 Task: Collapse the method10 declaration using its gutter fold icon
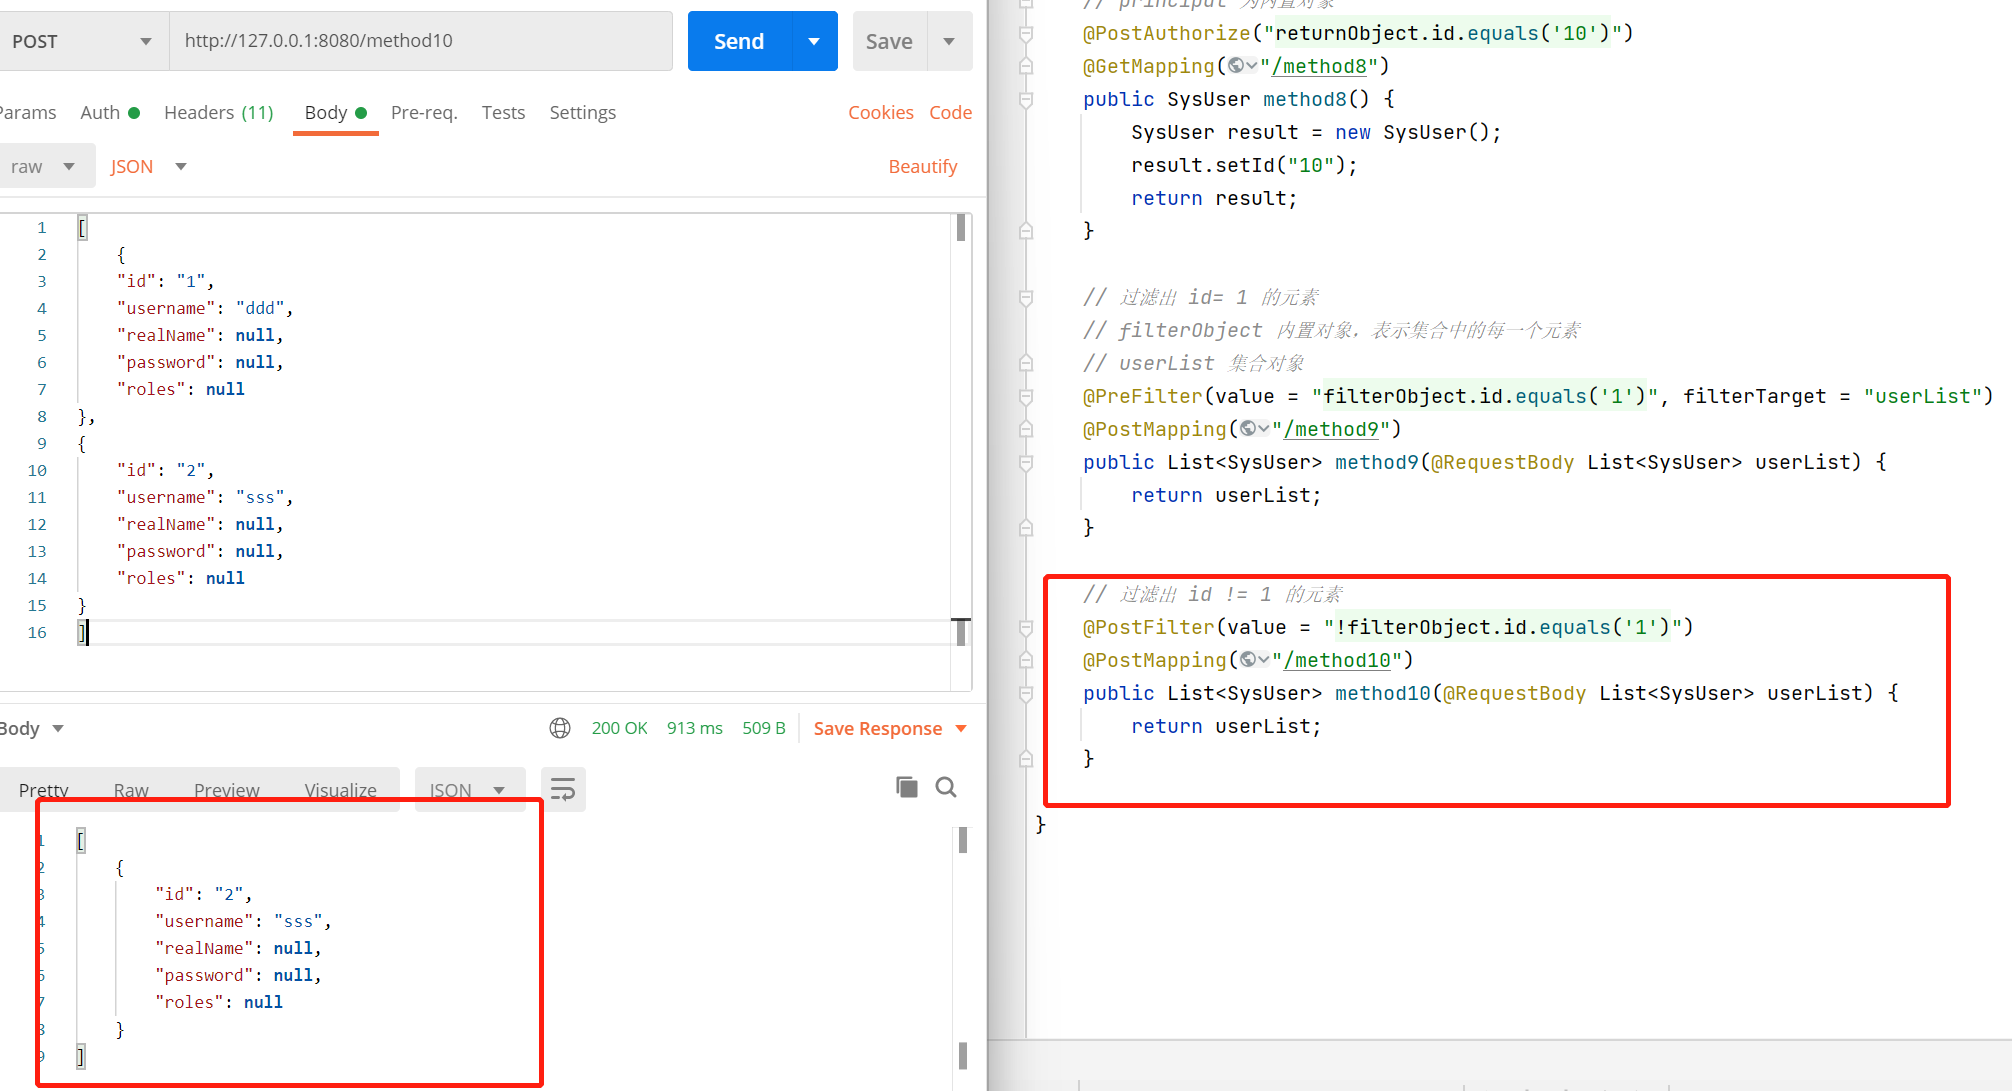pos(1026,694)
